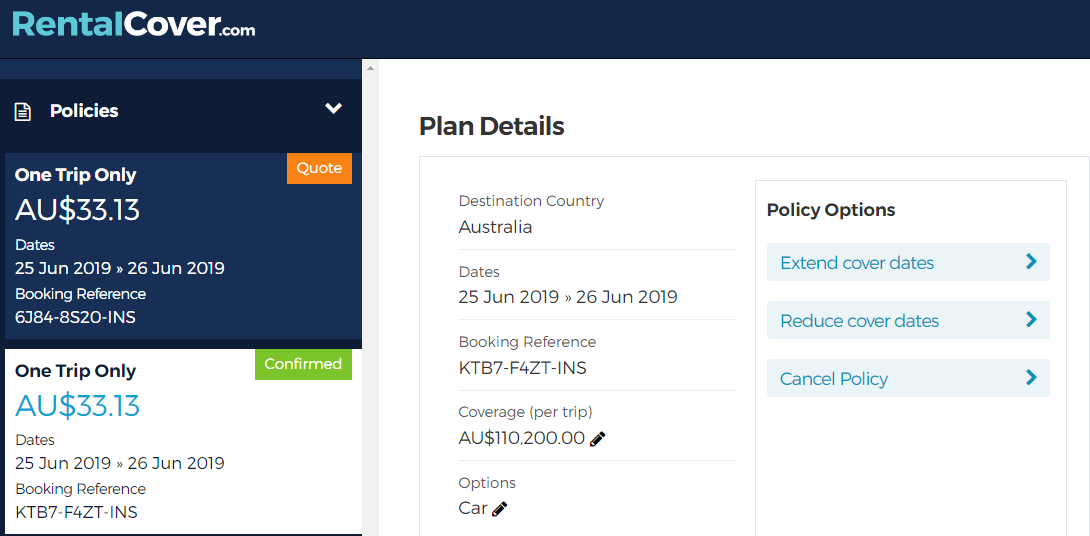
Task: Click the confirmed policy AU$33.13 price
Action: [x=78, y=406]
